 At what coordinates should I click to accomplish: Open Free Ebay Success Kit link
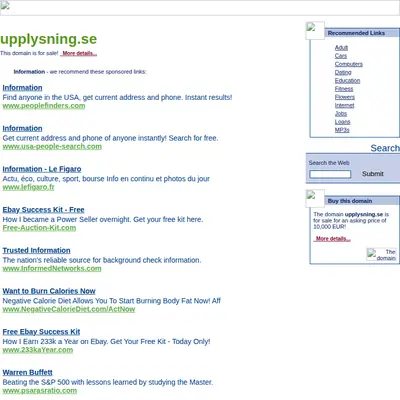[x=41, y=332]
